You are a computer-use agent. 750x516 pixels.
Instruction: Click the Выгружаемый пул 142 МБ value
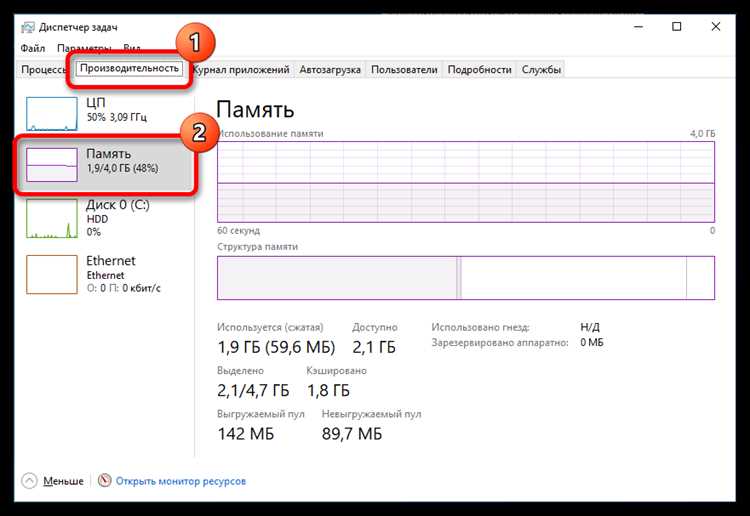click(x=246, y=434)
